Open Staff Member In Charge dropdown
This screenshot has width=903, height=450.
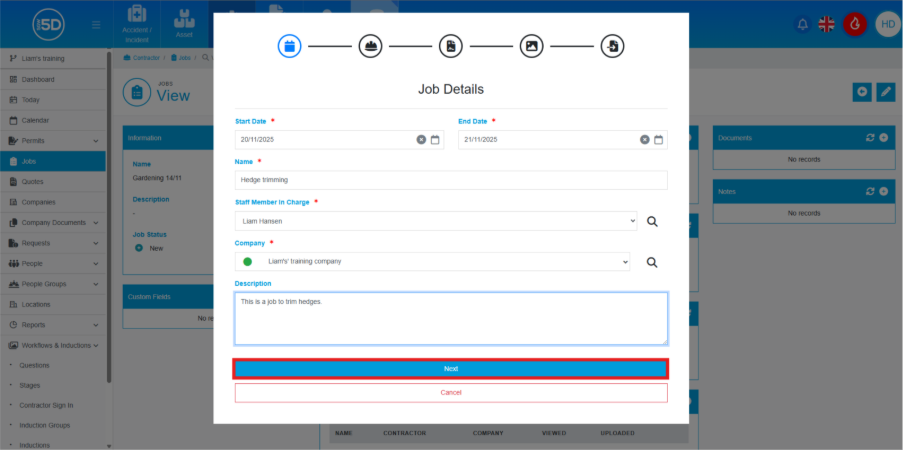point(436,221)
